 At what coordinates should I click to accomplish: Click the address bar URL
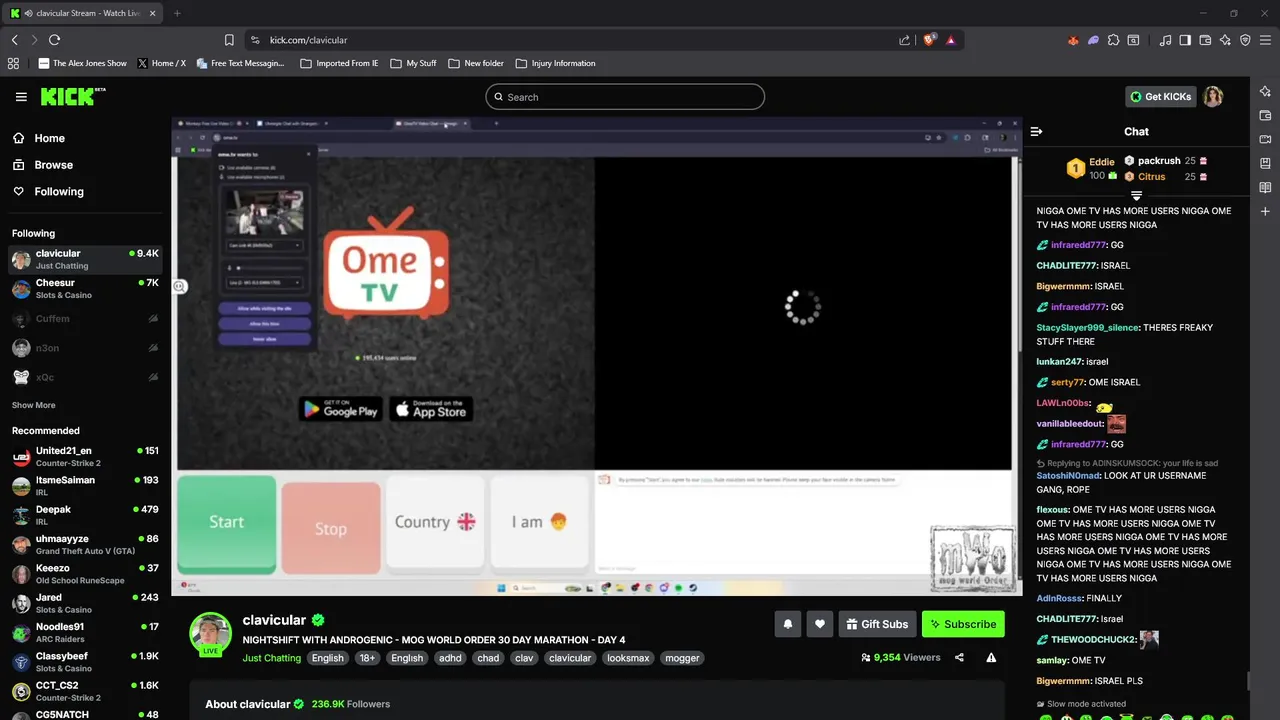tap(308, 40)
